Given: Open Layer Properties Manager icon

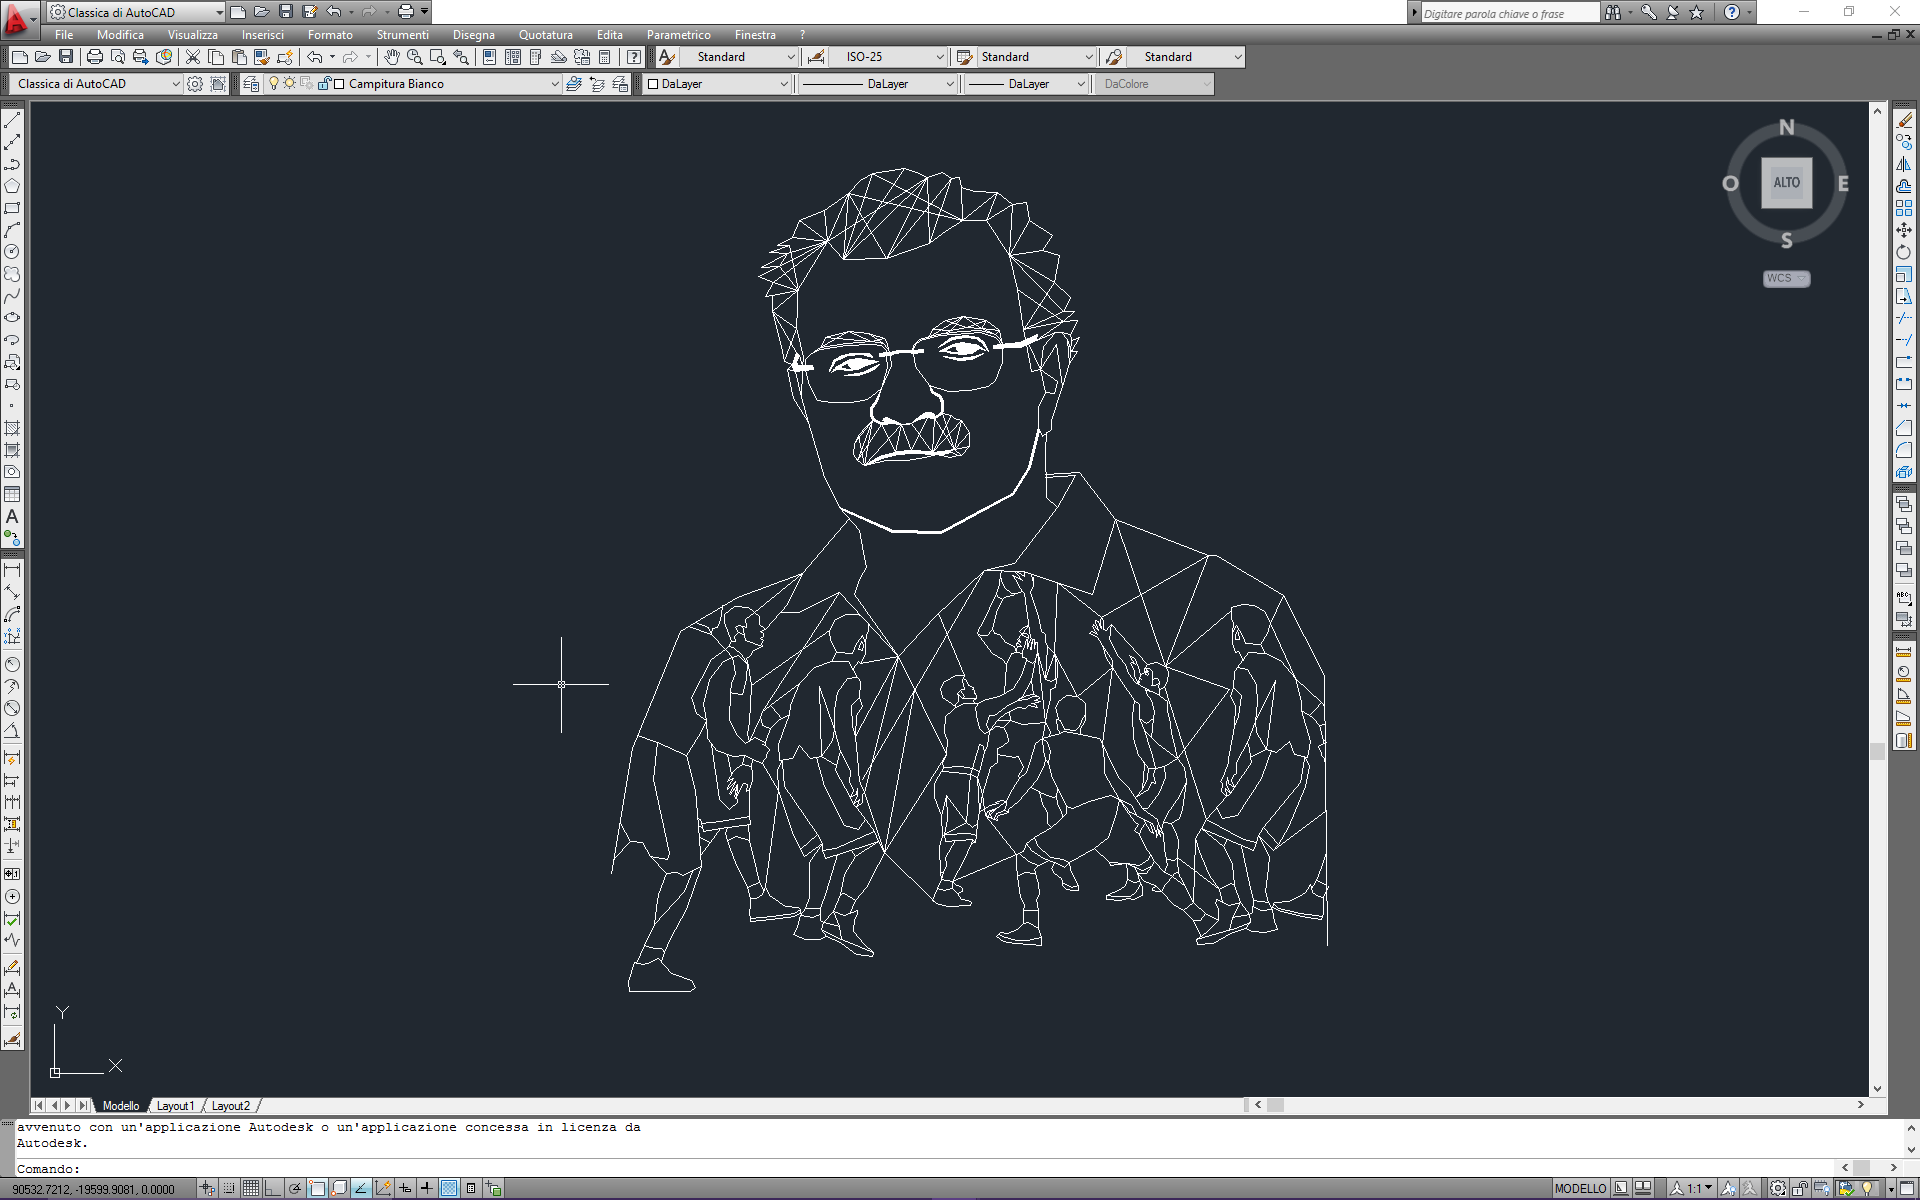Looking at the screenshot, I should [251, 84].
